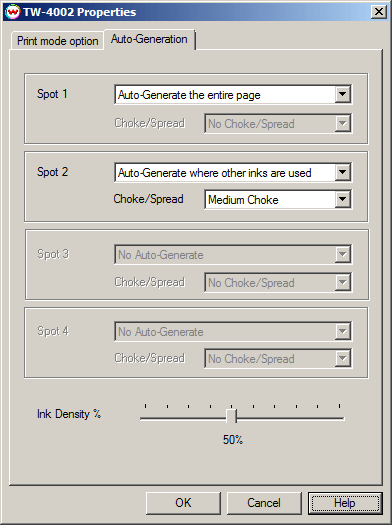Expand the Spot 2 auto-generate dropdown arrow
The height and width of the screenshot is (525, 392).
[x=342, y=172]
